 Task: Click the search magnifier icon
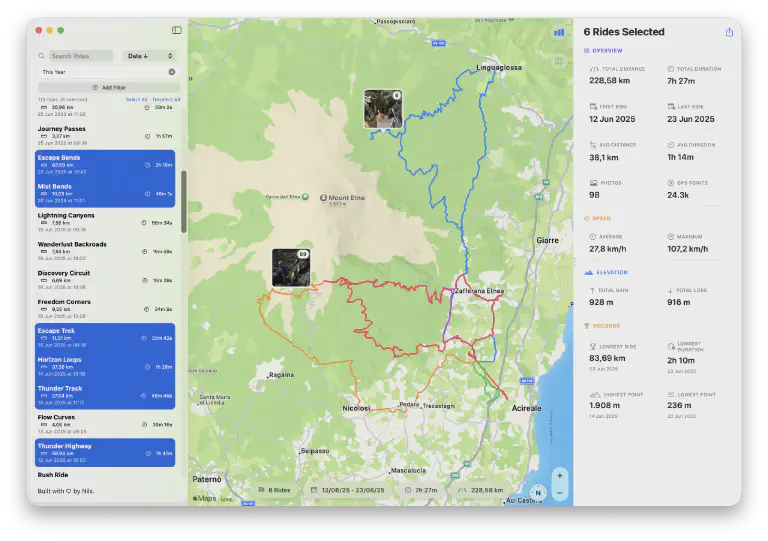41,56
